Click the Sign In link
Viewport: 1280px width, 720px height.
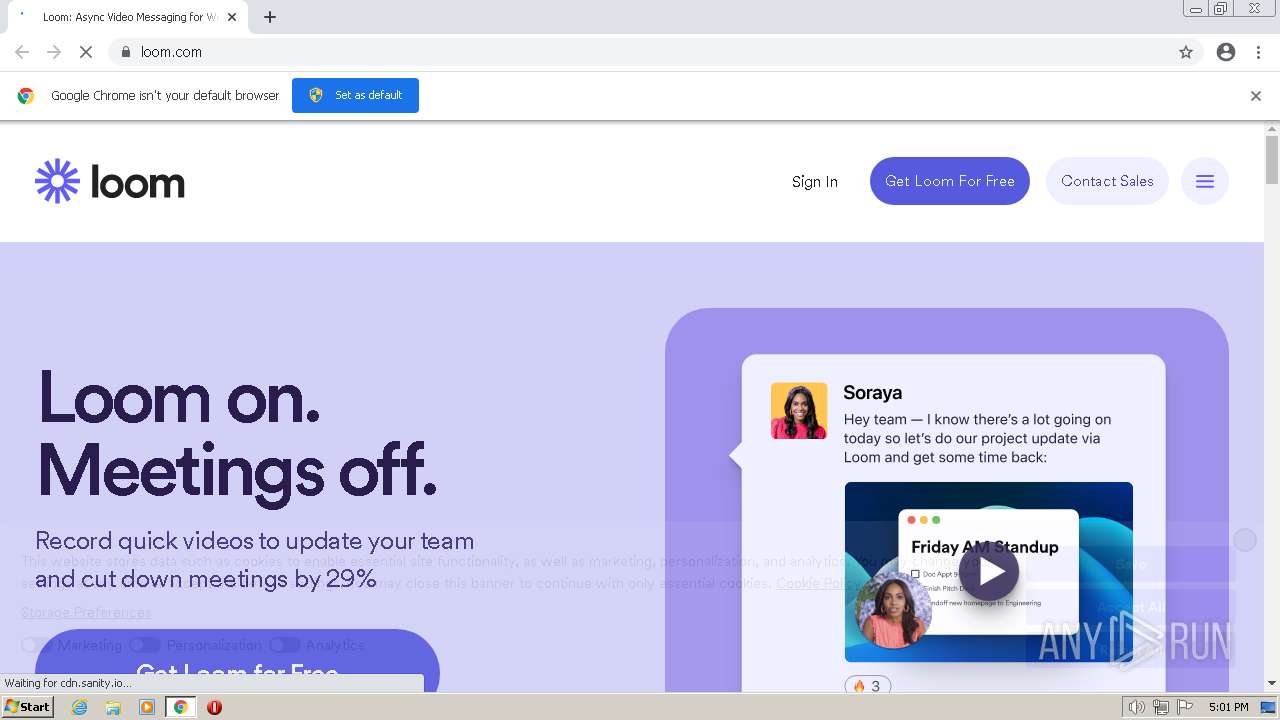pyautogui.click(x=815, y=181)
